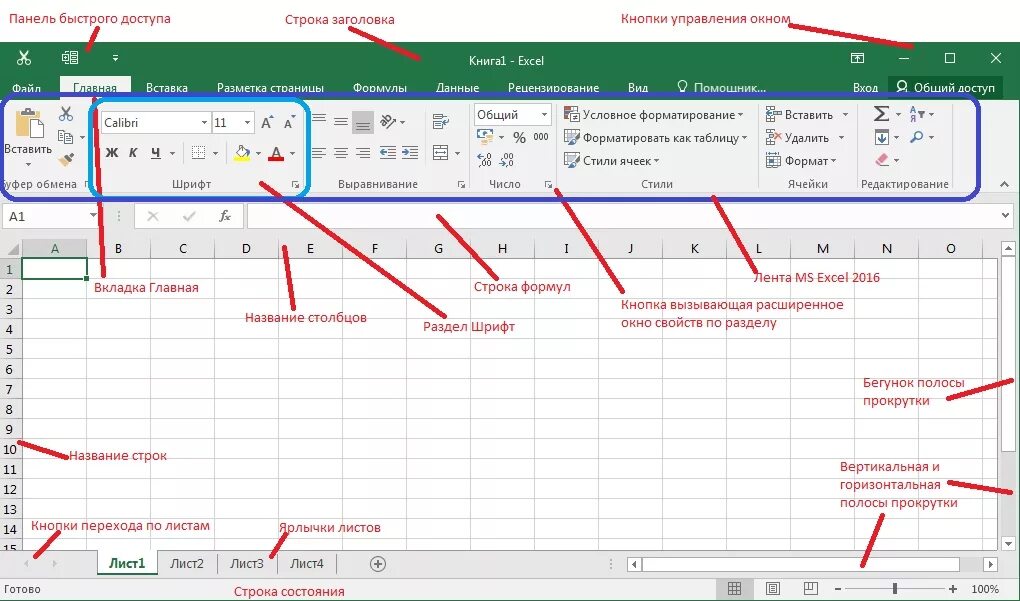Switch to the Разметка страницы tab
The height and width of the screenshot is (601, 1020).
point(270,88)
